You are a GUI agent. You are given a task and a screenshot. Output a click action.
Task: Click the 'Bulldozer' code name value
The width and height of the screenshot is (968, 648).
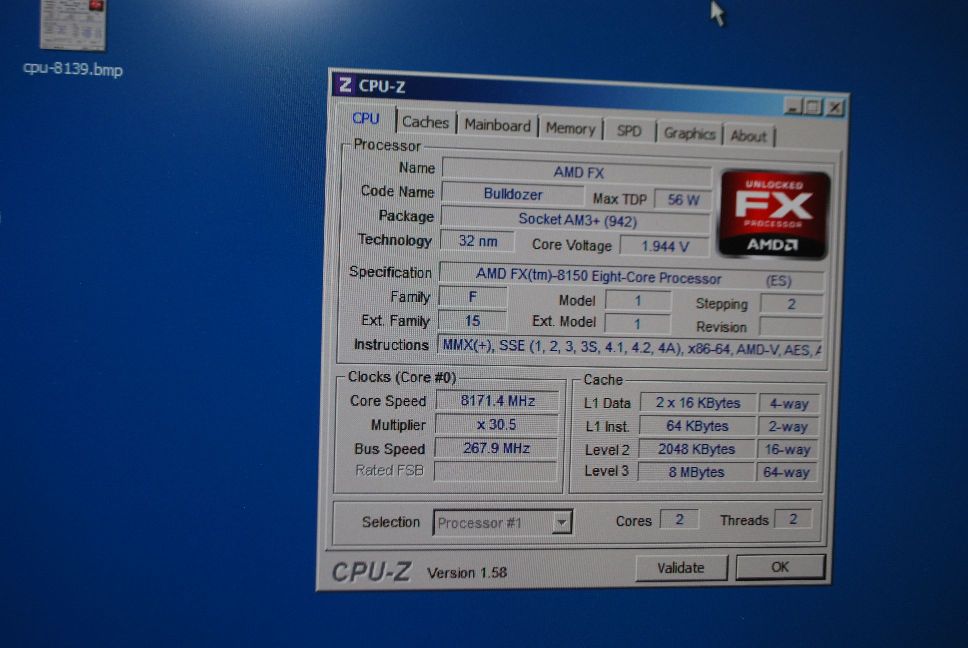click(x=513, y=194)
